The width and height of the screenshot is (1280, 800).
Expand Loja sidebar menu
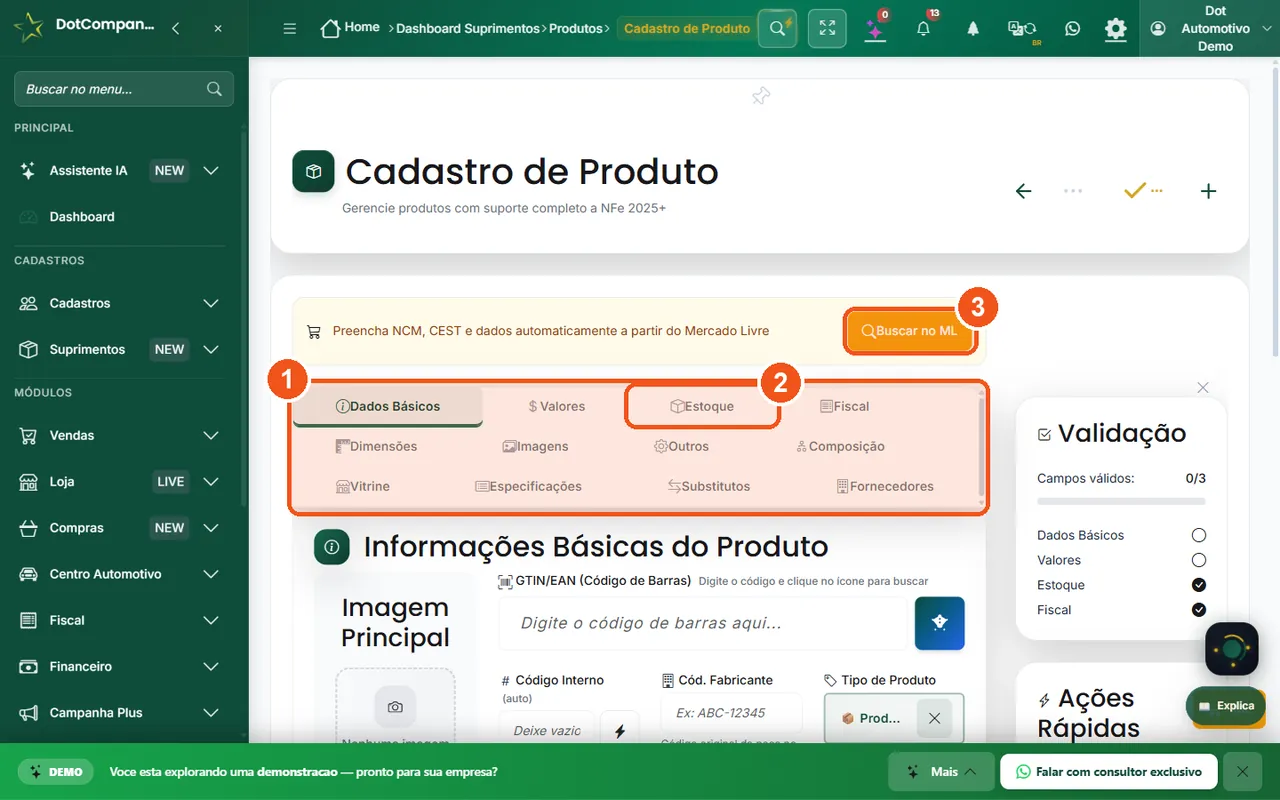[120, 482]
